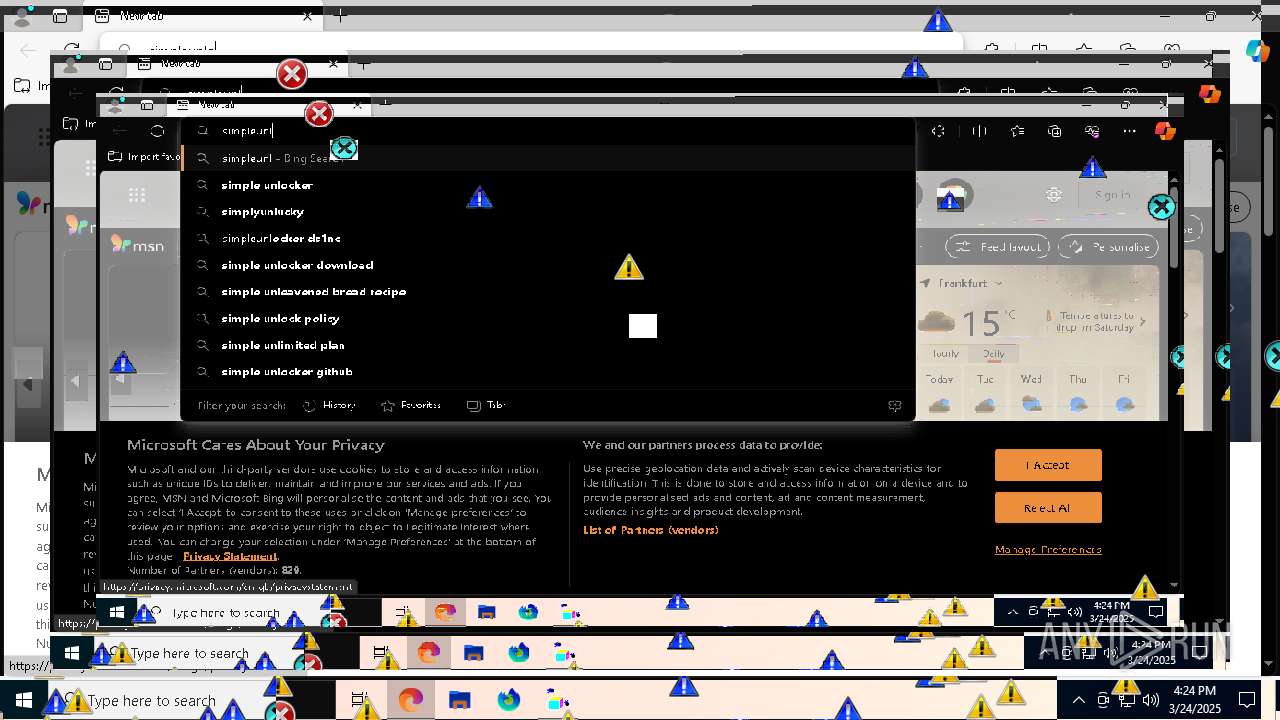Open Split screen in front Edge window
Viewport: 1280px width, 720px height.
(x=979, y=131)
